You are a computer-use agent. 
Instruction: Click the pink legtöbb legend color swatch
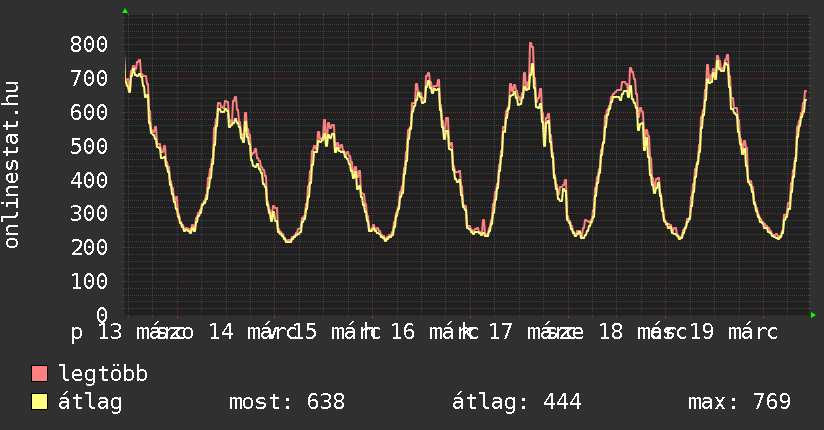(x=40, y=374)
